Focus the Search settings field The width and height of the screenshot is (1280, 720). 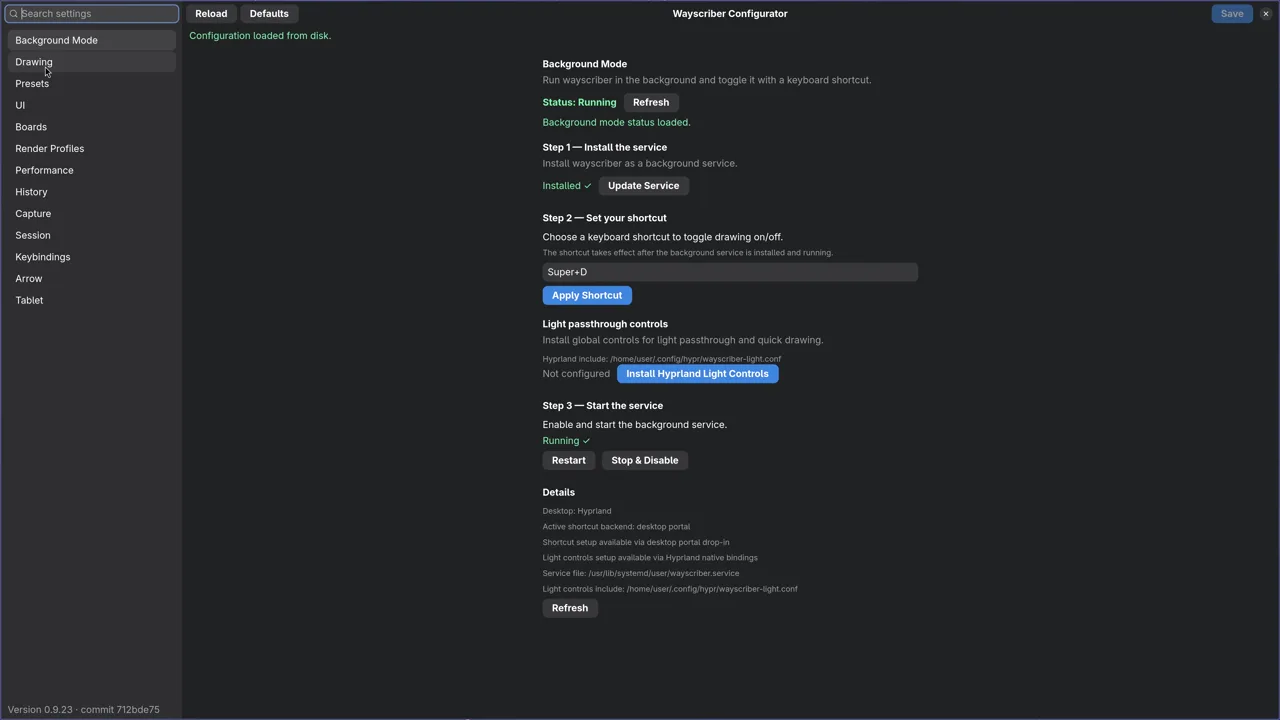[92, 14]
